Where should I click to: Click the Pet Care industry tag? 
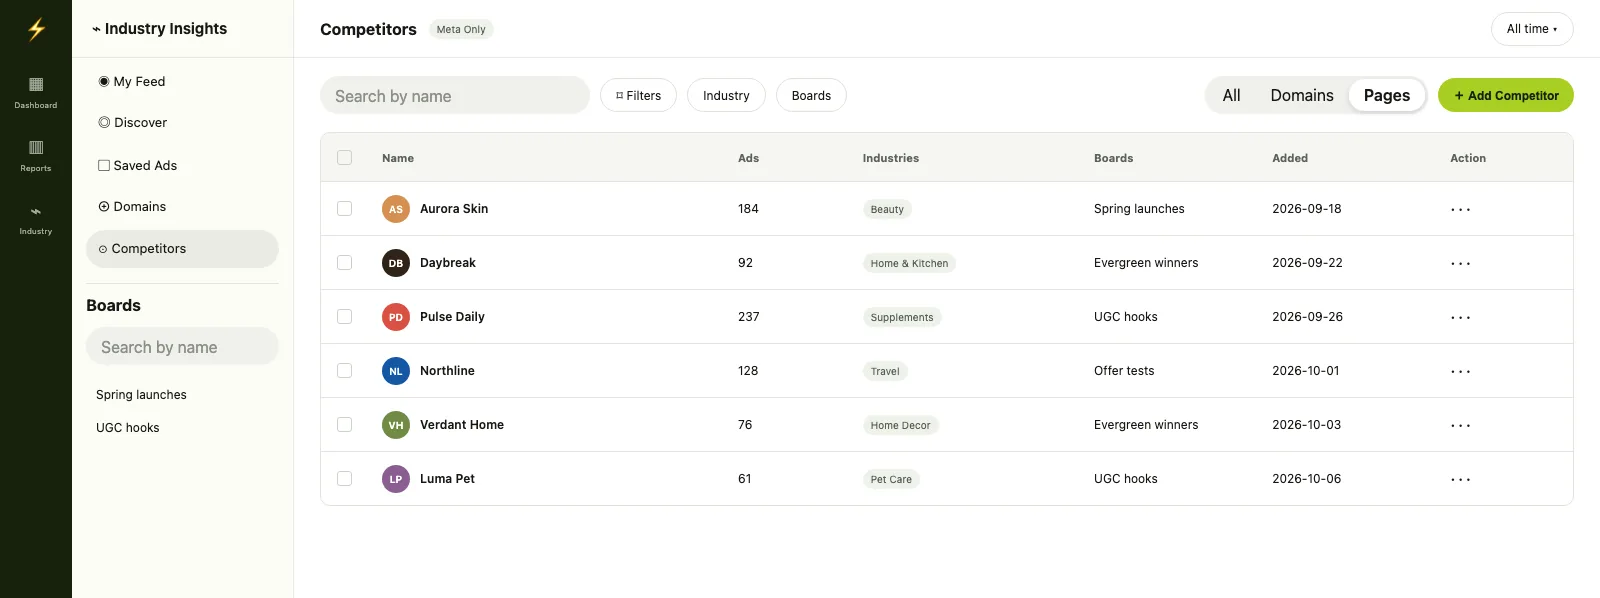[x=891, y=479]
